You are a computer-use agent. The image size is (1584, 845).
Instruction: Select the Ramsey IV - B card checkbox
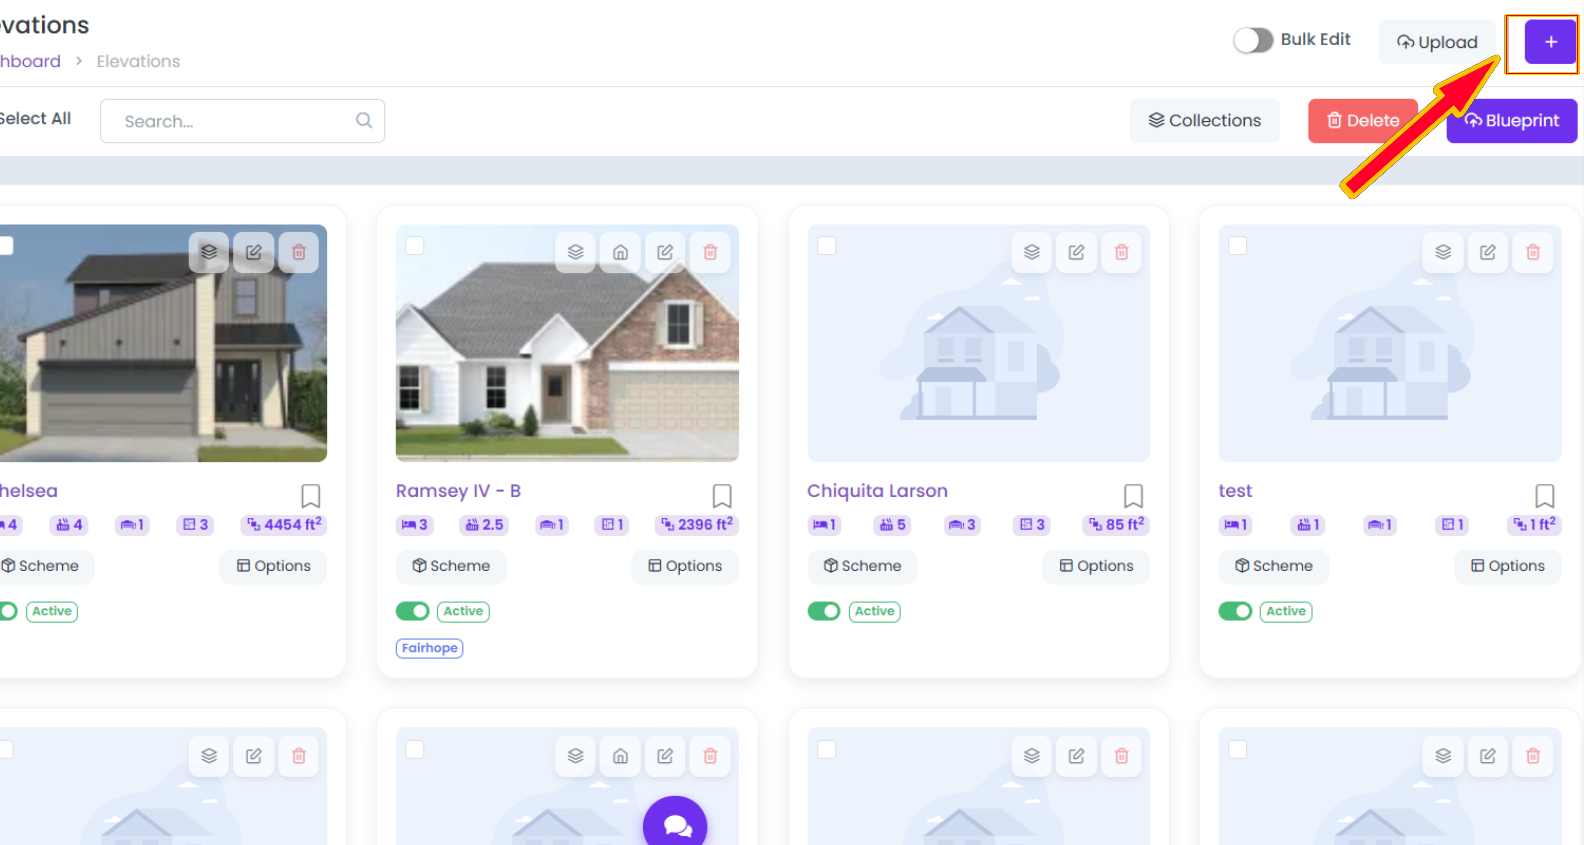pos(415,246)
